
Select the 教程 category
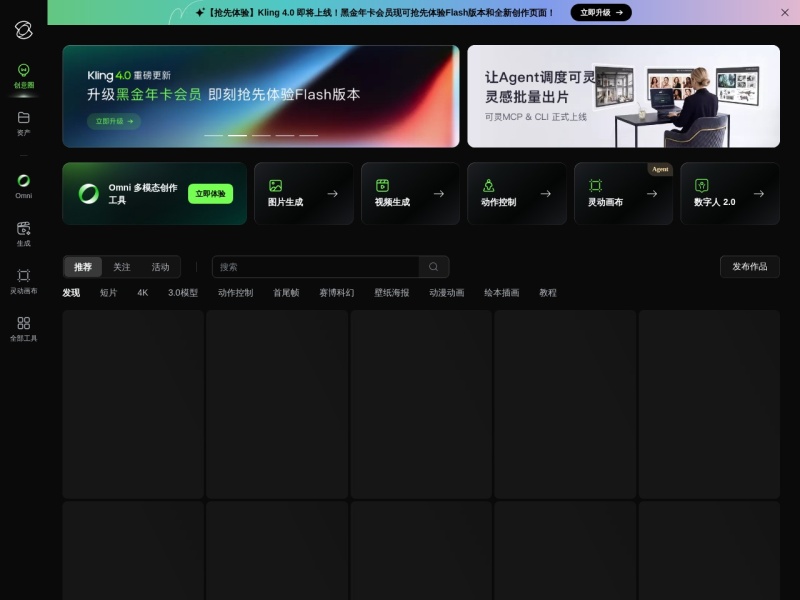[547, 292]
